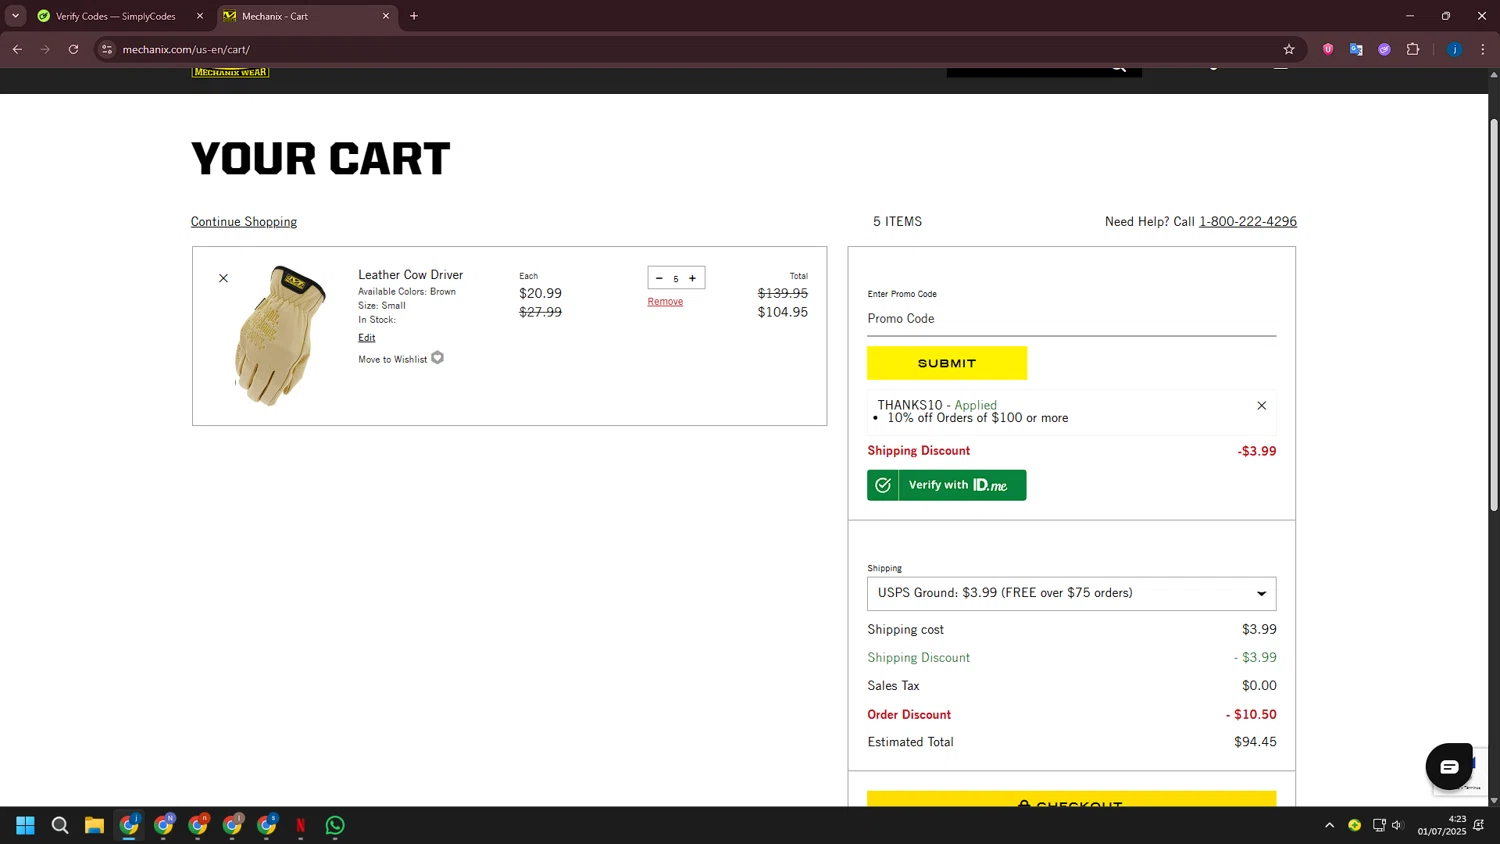Click the red Remove link
Image resolution: width=1500 pixels, height=844 pixels.
[665, 302]
